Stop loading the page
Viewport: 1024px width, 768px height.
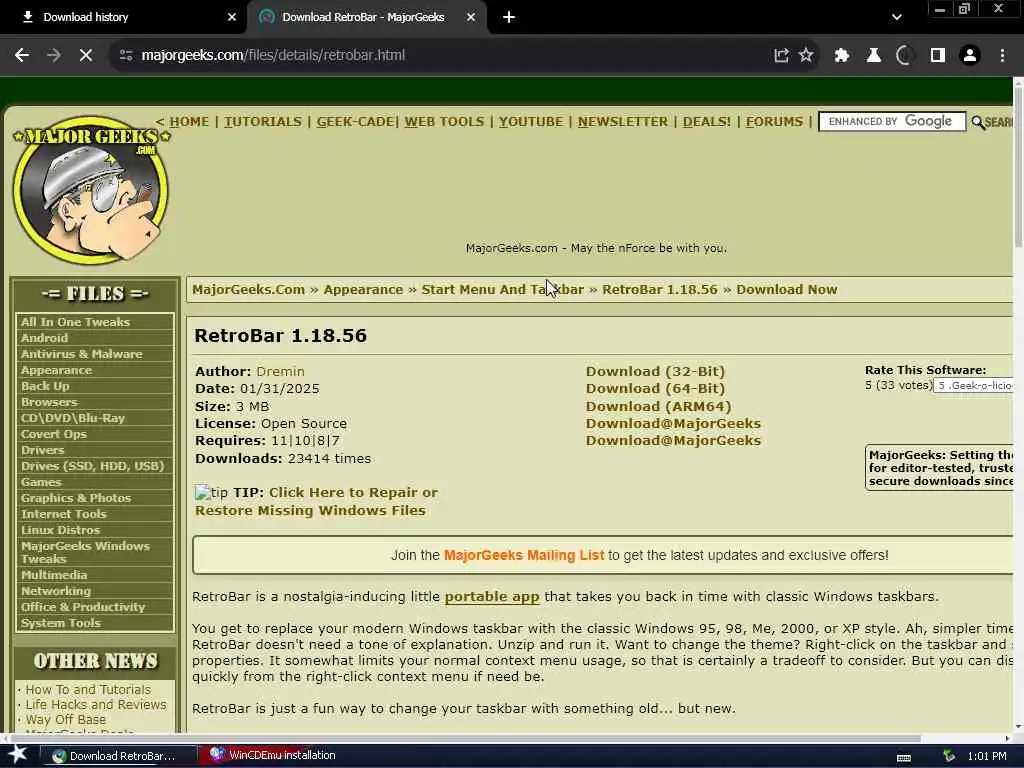pyautogui.click(x=86, y=55)
